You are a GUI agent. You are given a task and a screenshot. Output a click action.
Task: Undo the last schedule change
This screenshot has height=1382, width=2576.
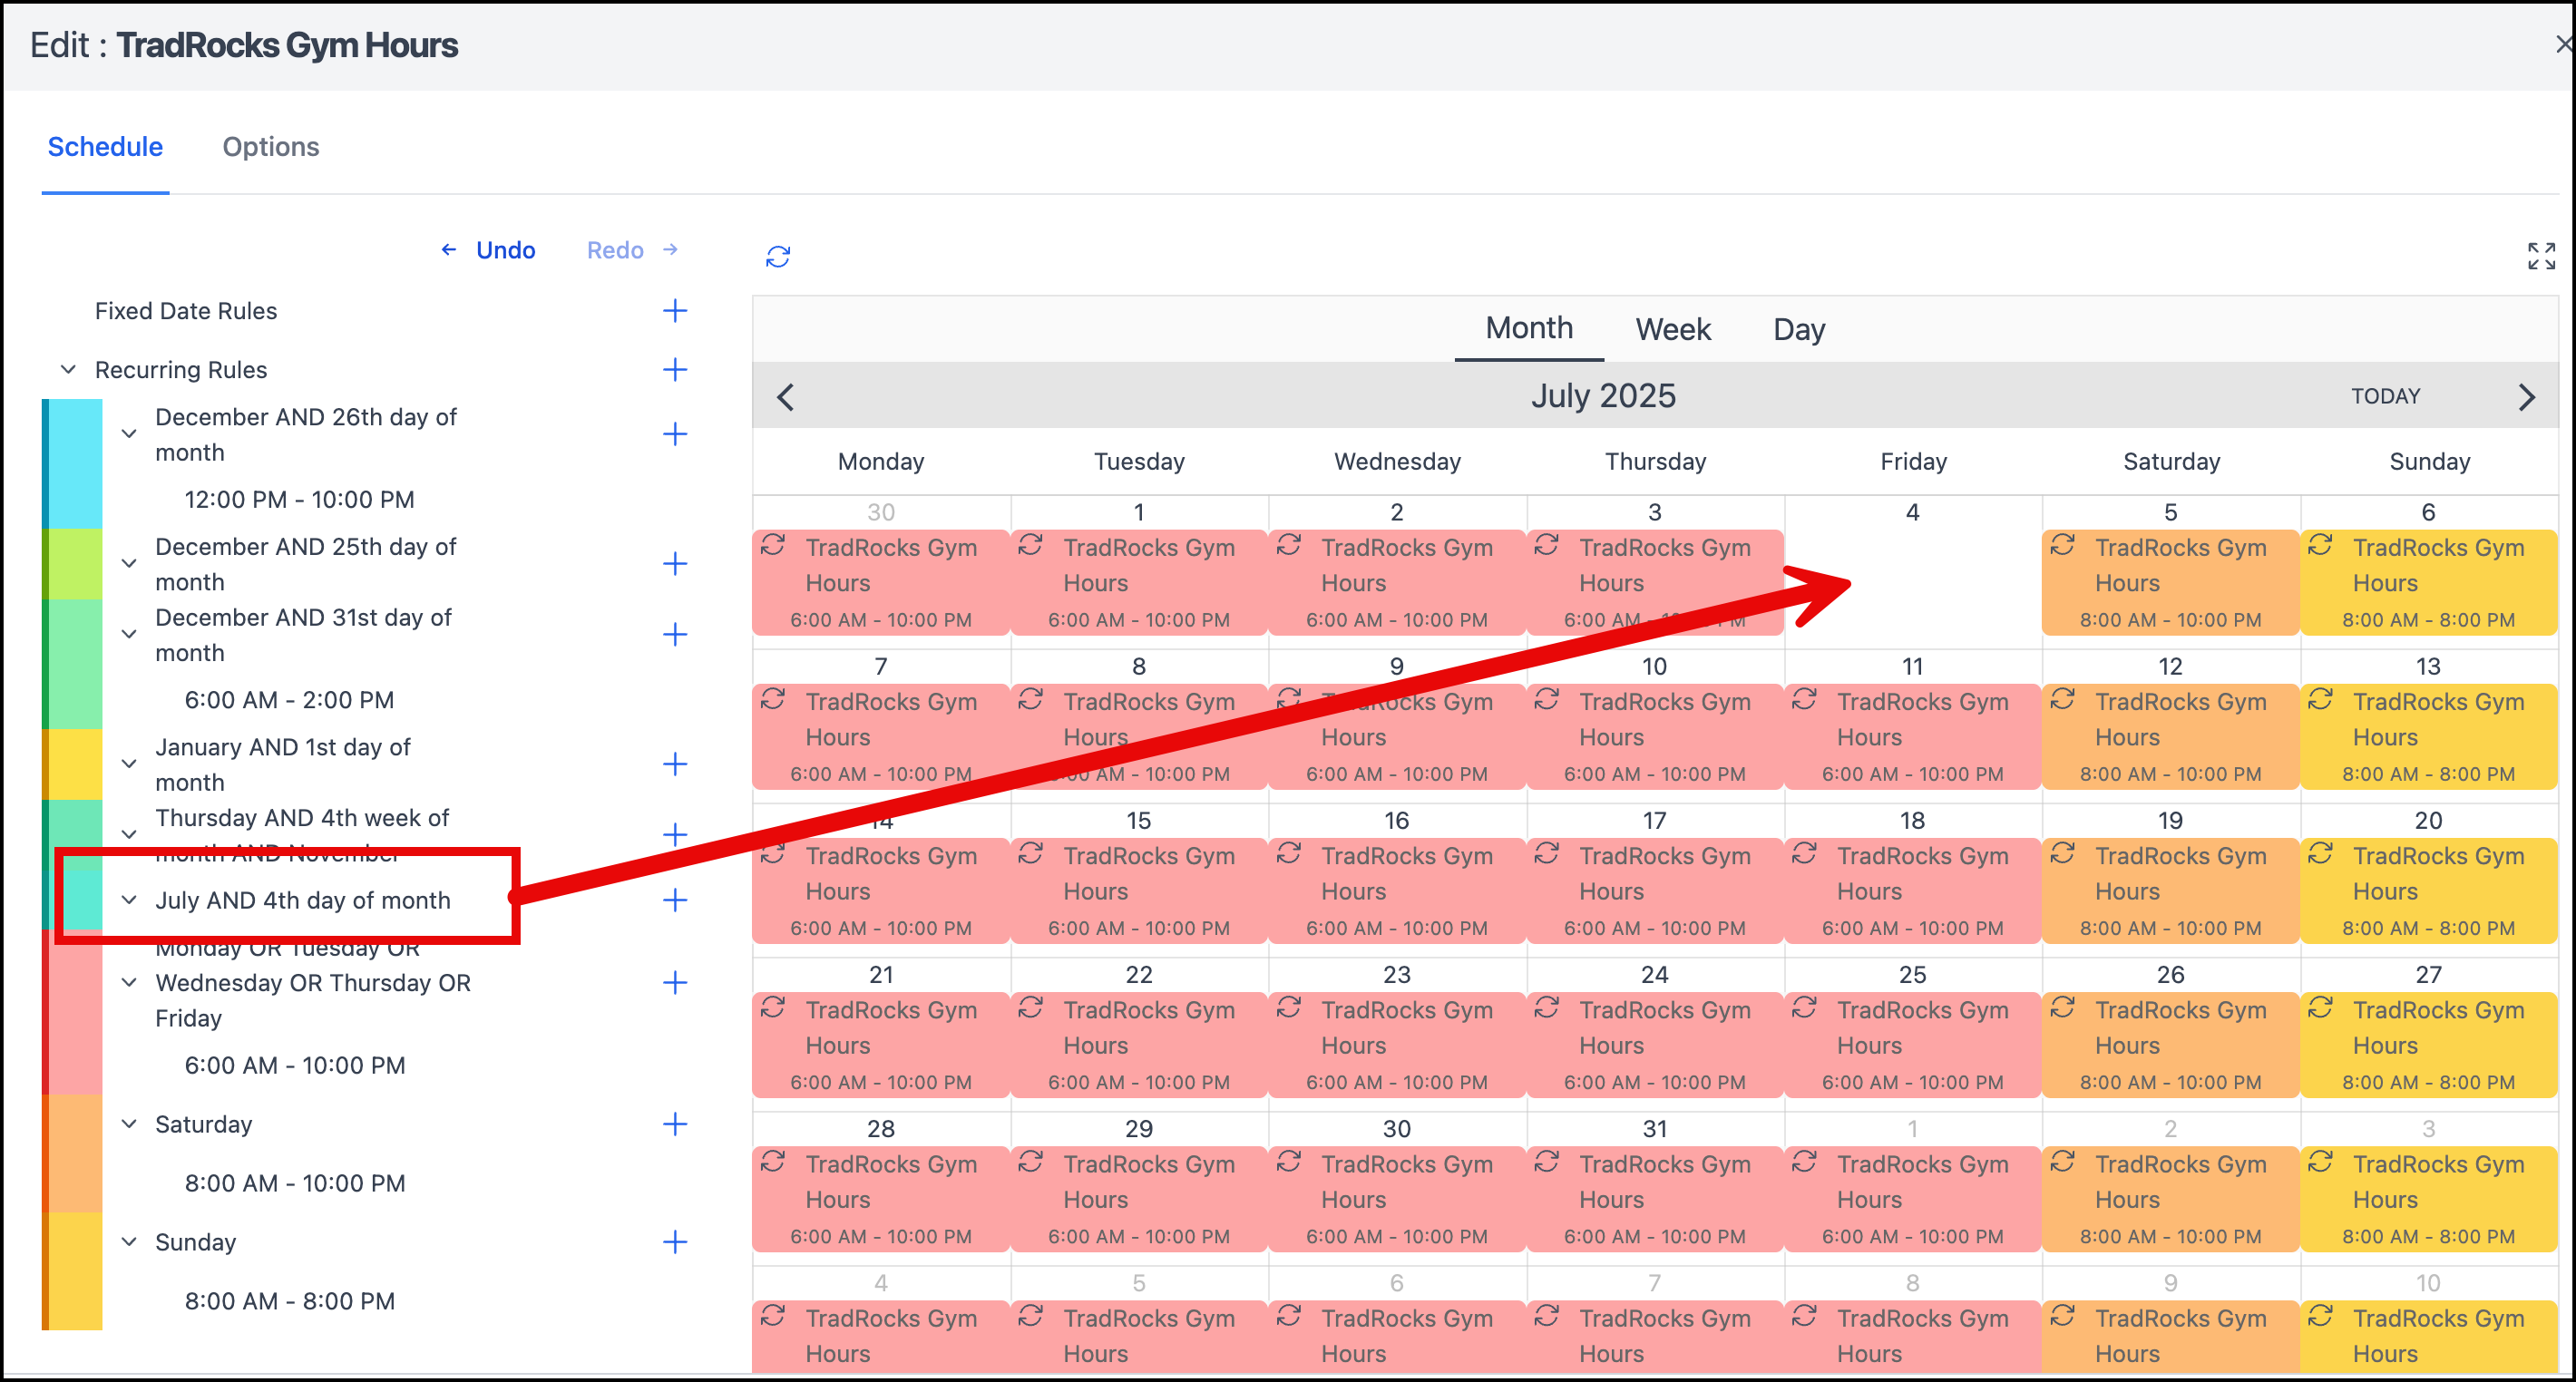[489, 250]
